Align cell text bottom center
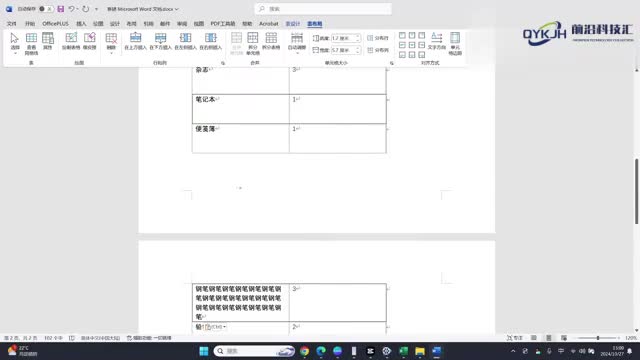 (x=412, y=54)
